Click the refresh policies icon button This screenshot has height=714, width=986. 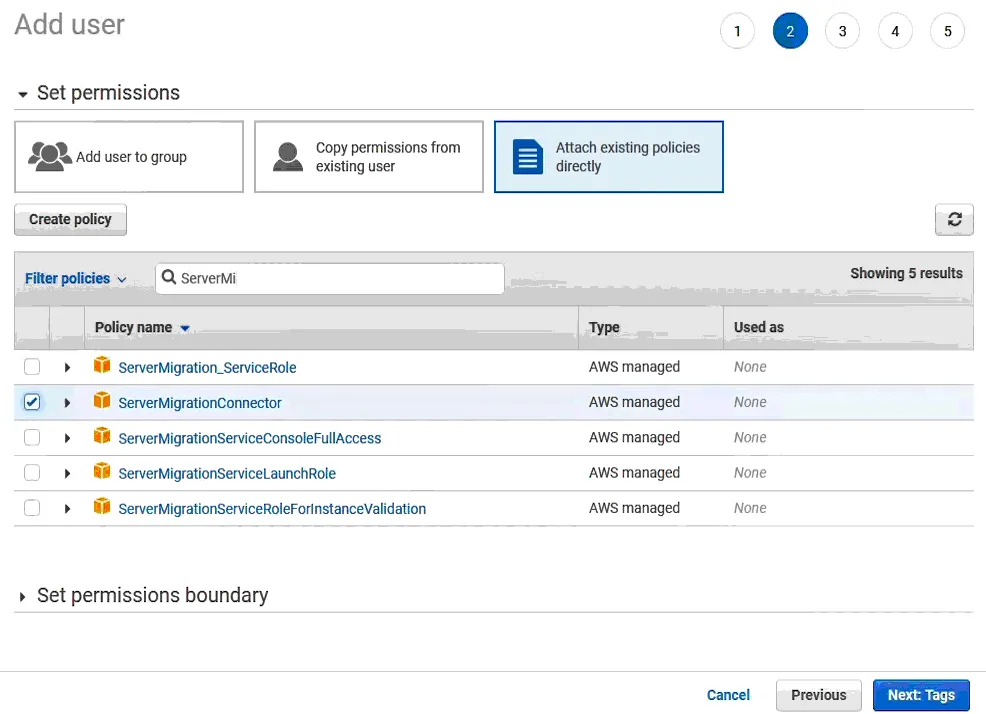tap(954, 220)
